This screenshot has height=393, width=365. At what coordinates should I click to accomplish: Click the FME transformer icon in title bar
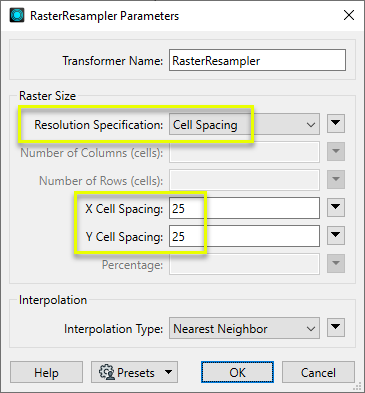[17, 15]
